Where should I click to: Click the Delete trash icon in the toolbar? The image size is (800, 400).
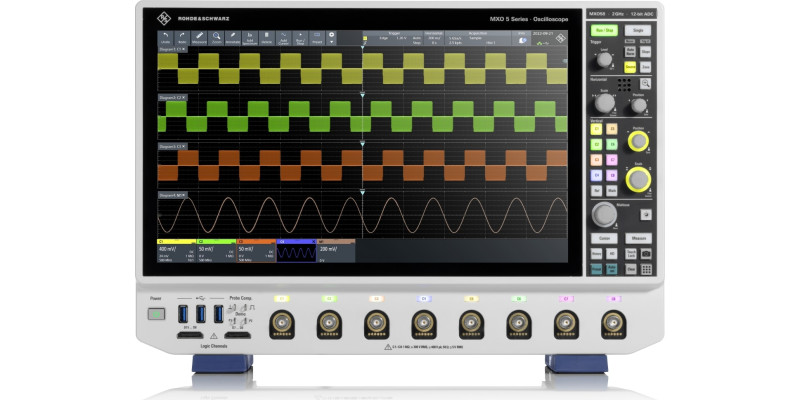point(266,37)
